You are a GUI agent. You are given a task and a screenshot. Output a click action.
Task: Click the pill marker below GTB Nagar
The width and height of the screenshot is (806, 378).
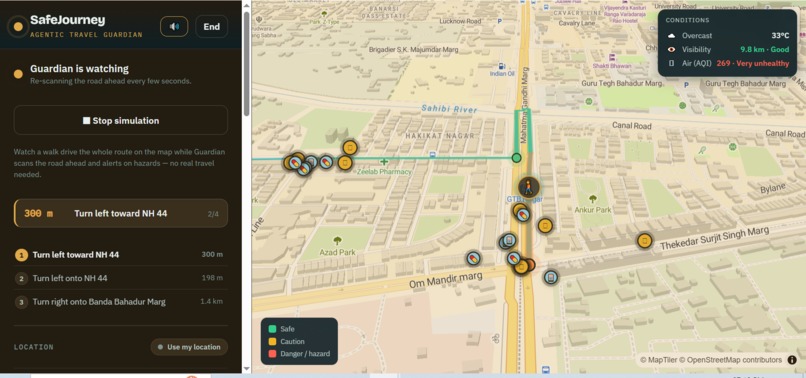click(523, 214)
